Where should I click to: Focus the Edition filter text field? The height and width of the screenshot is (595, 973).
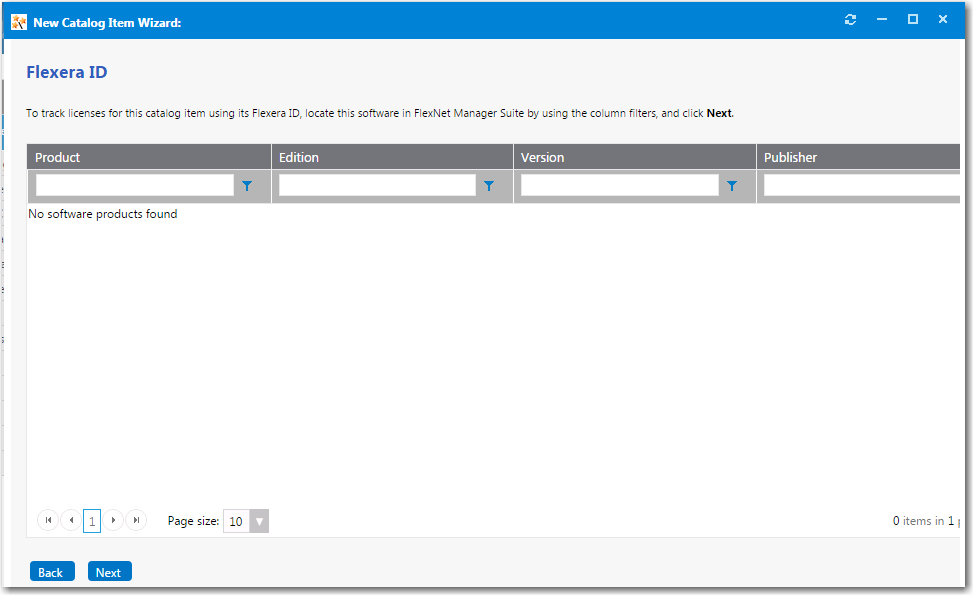point(377,186)
